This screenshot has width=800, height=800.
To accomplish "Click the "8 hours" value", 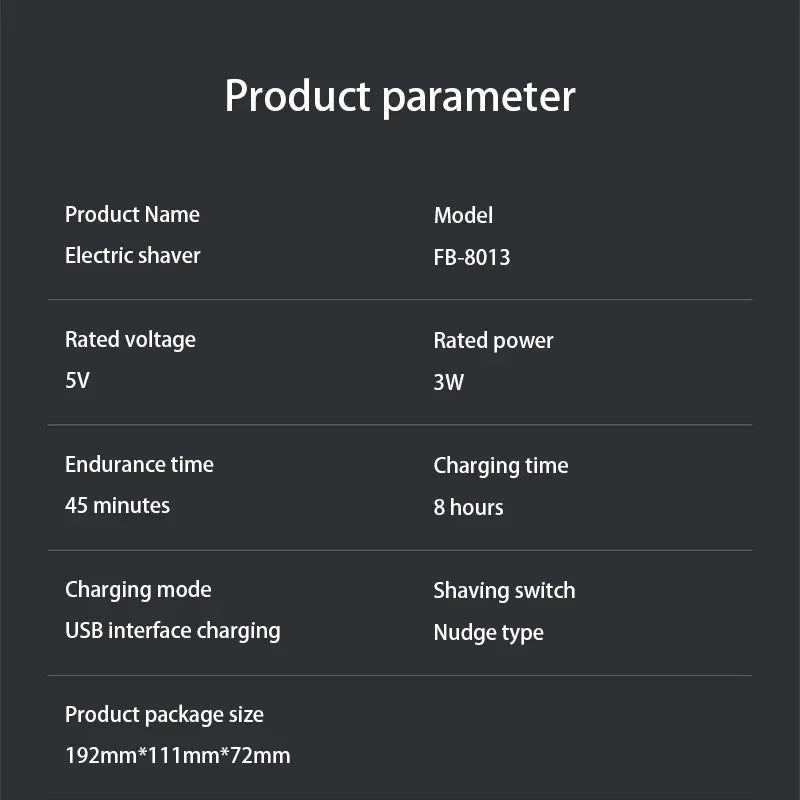I will click(468, 507).
